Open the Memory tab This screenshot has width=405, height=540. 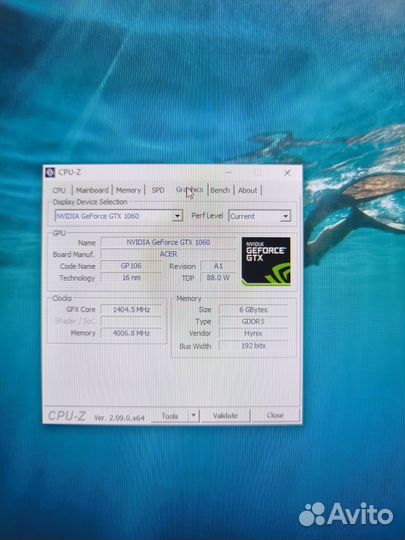click(128, 190)
